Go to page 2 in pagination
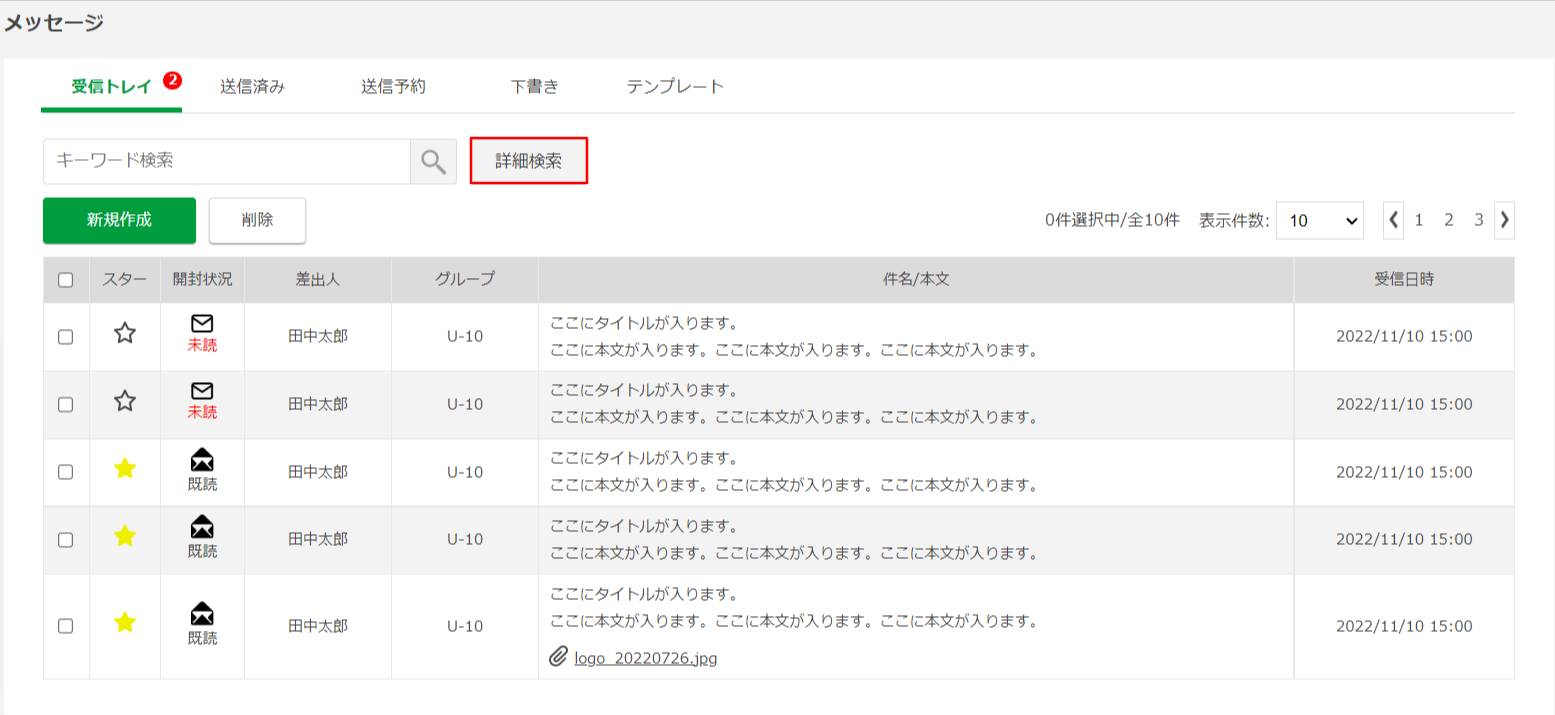Image resolution: width=1555 pixels, height=715 pixels. [1448, 220]
